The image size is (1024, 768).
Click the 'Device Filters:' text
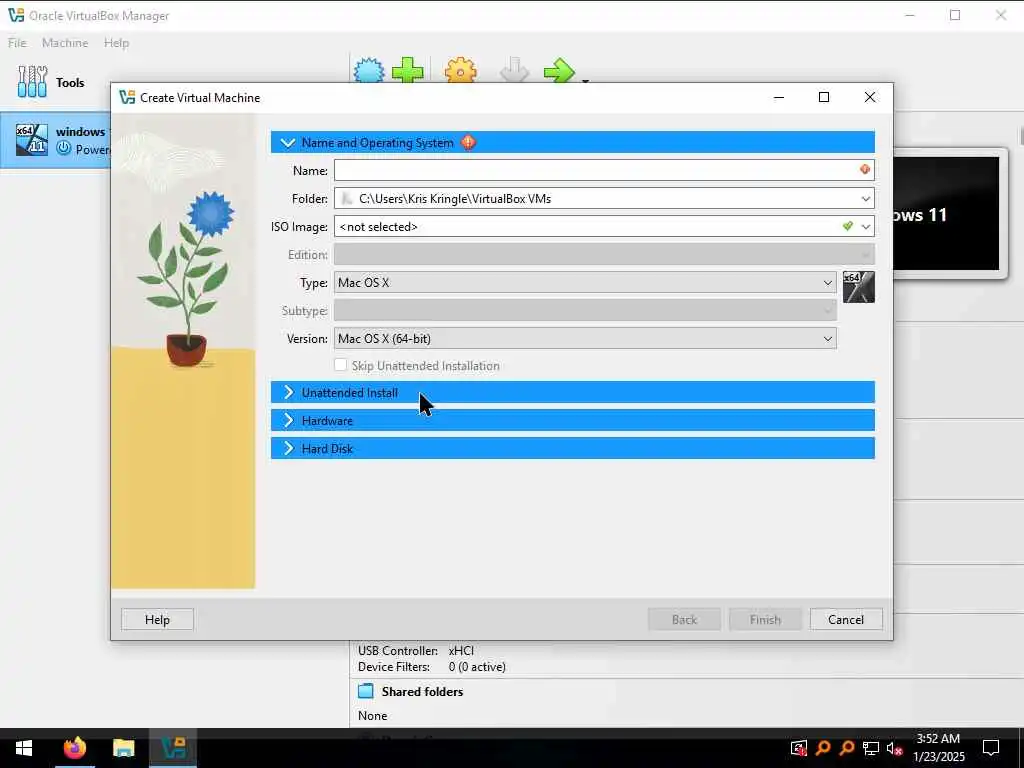pyautogui.click(x=394, y=667)
